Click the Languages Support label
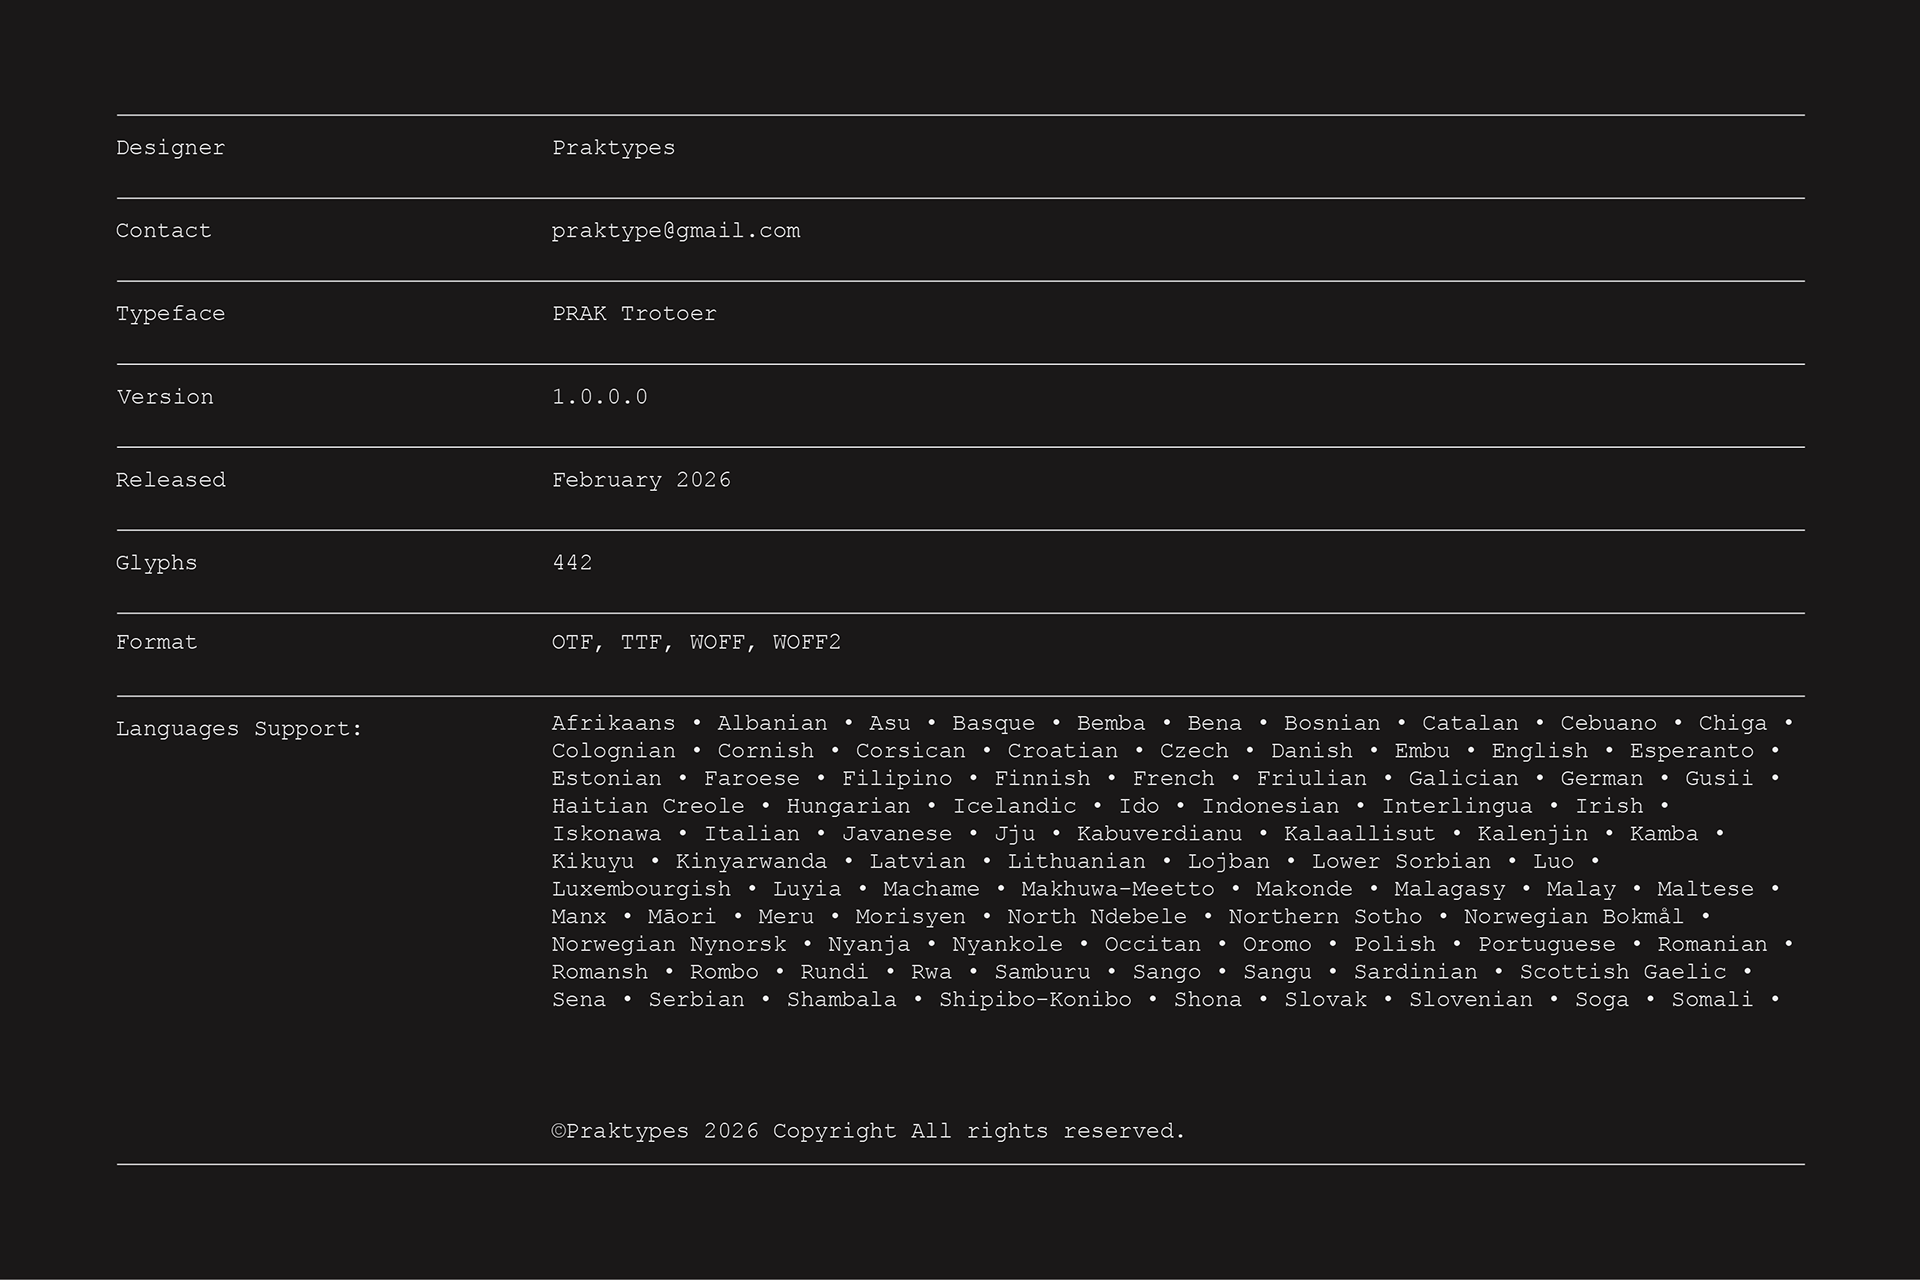Image resolution: width=1920 pixels, height=1280 pixels. [239, 729]
